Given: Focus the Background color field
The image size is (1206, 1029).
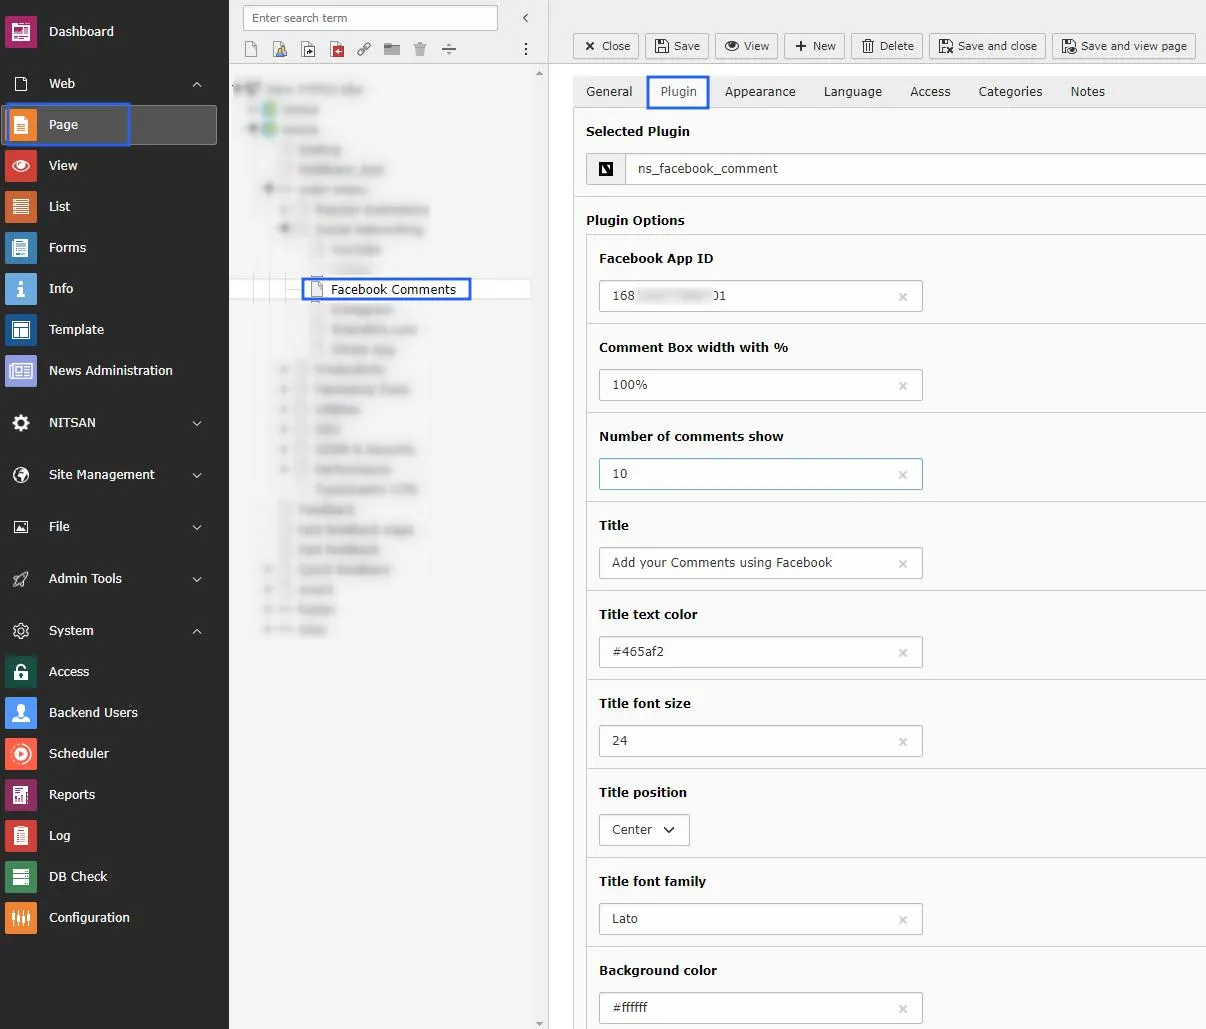Looking at the screenshot, I should click(x=760, y=1008).
